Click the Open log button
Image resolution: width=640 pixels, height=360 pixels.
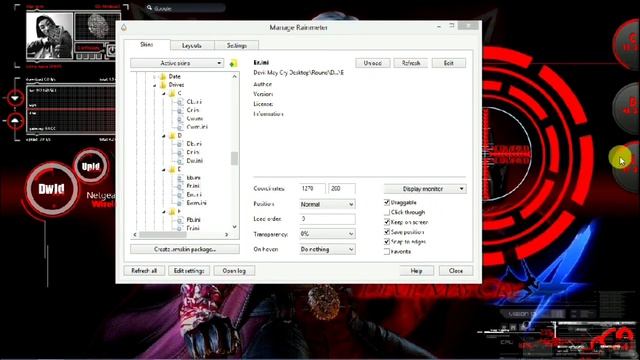click(x=234, y=271)
